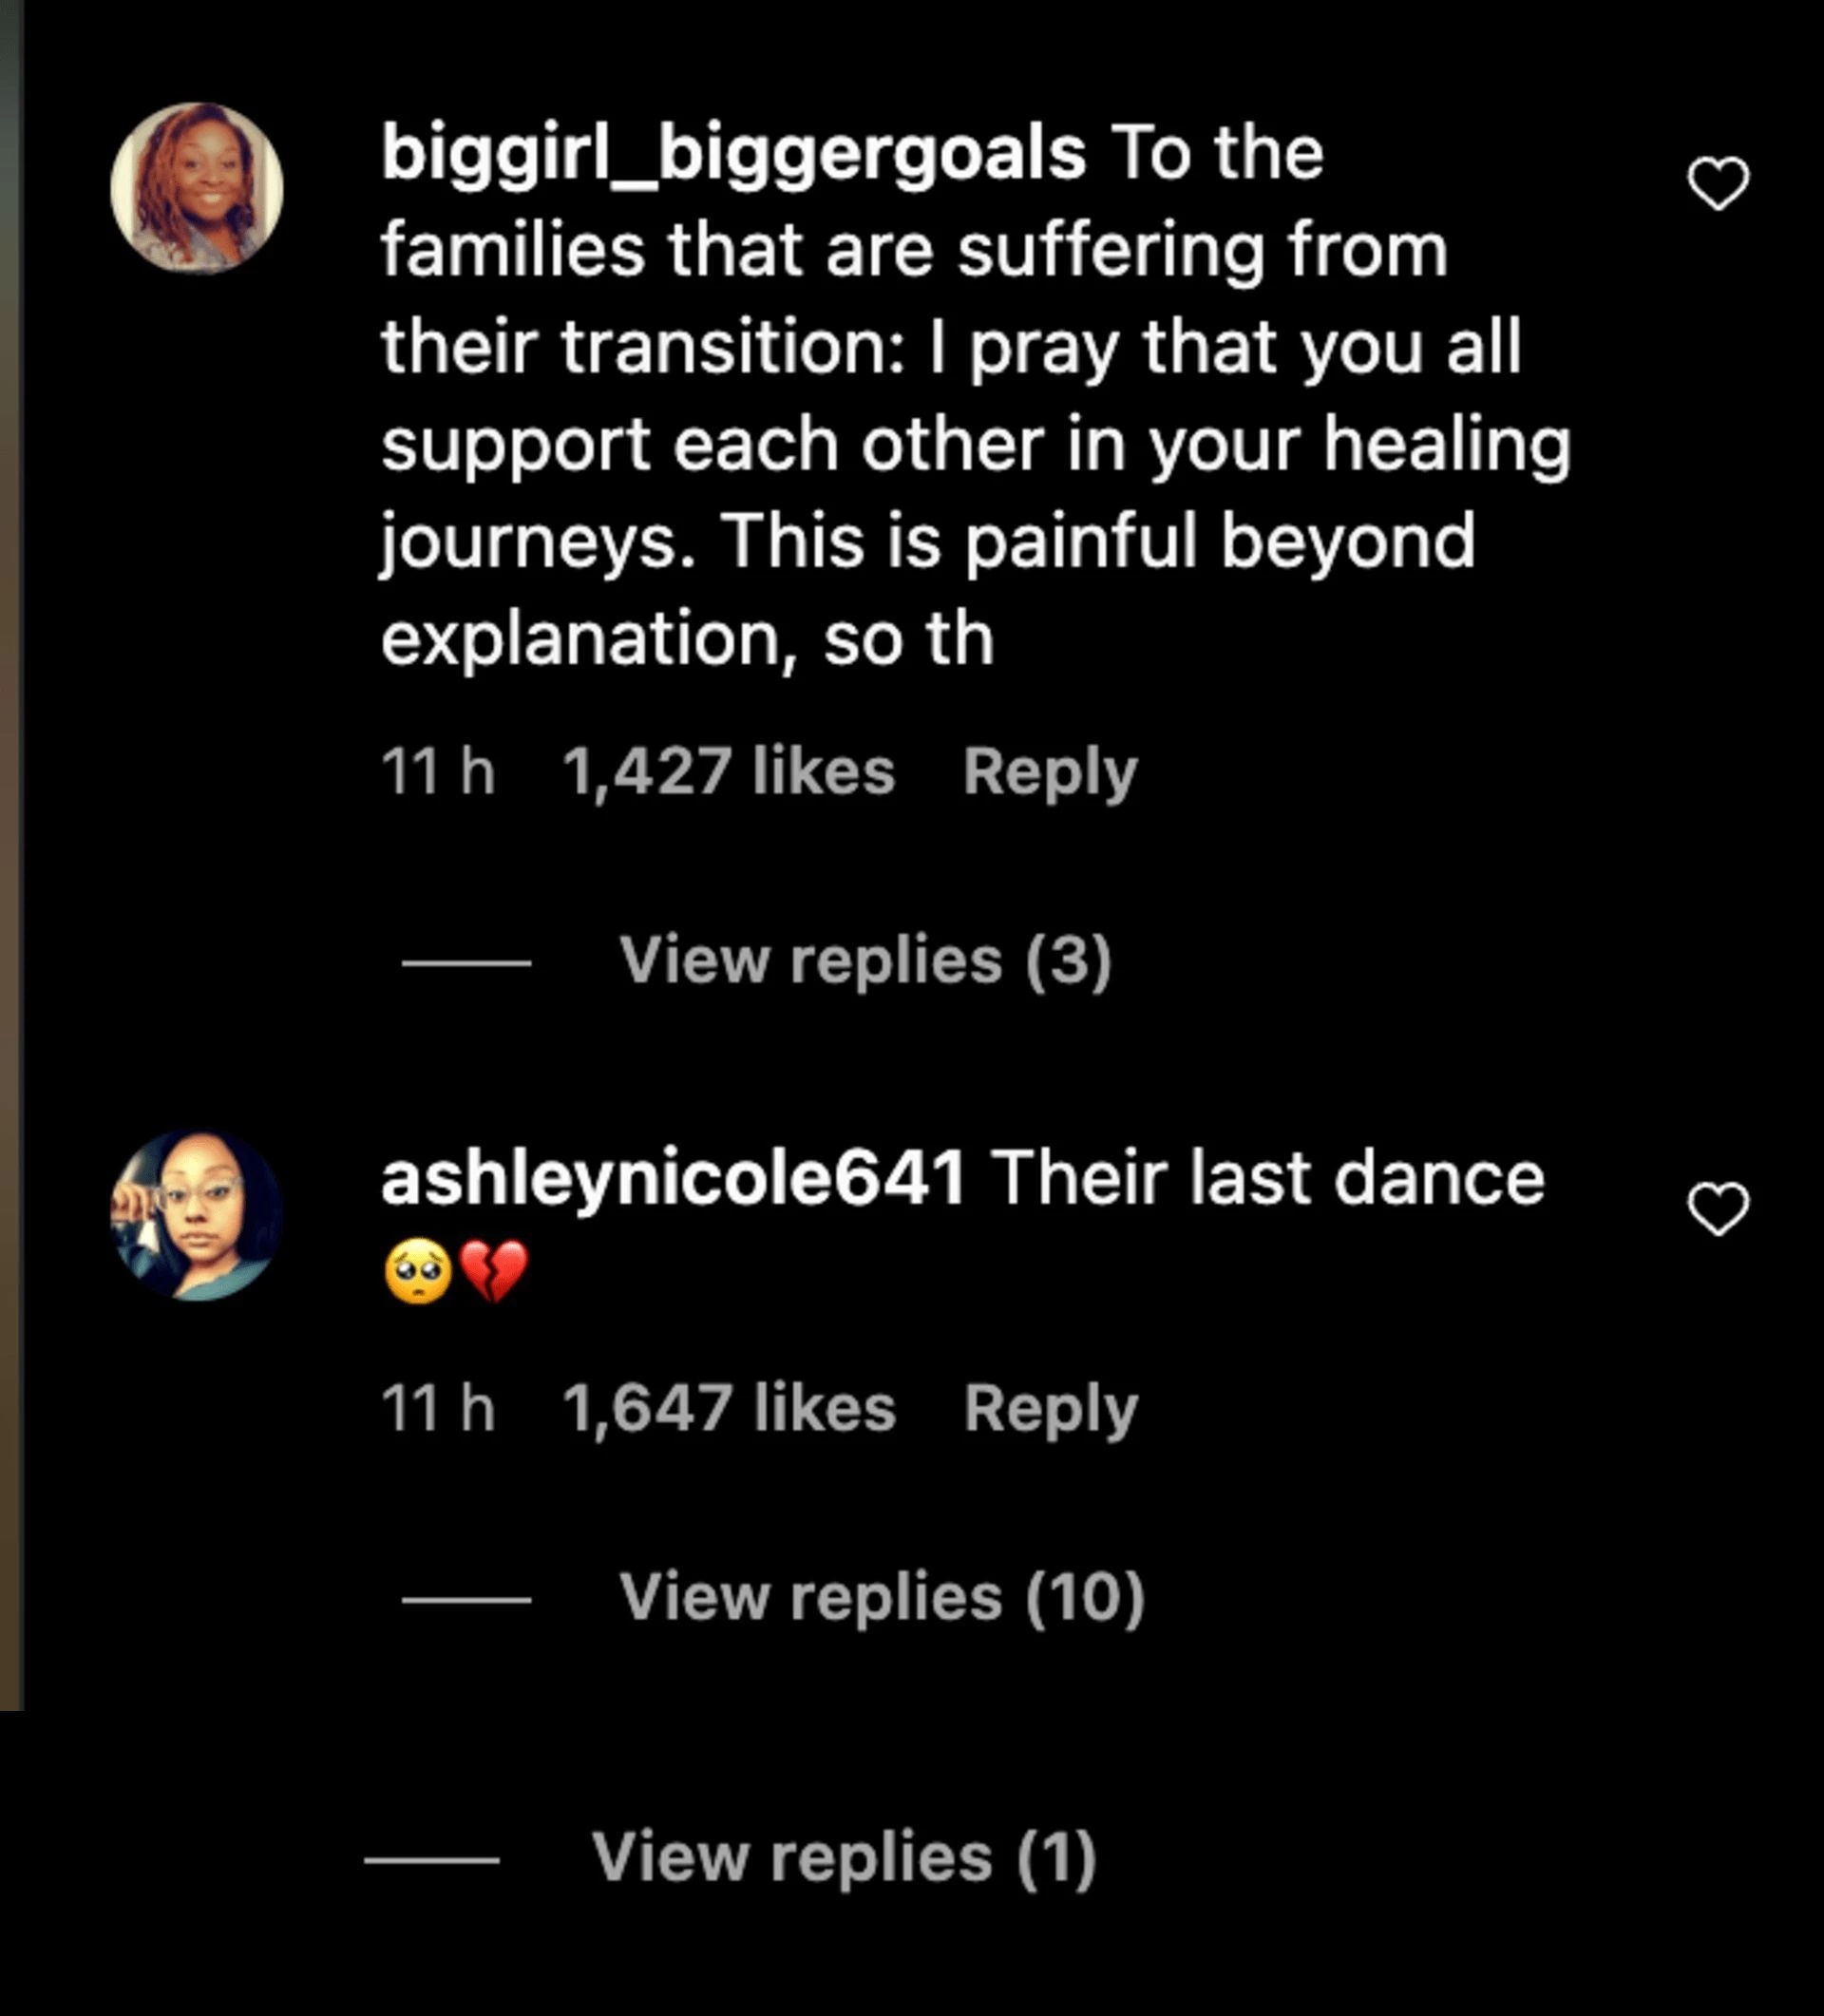The width and height of the screenshot is (1824, 2016).
Task: Expand View replies (3)
Action: 865,961
